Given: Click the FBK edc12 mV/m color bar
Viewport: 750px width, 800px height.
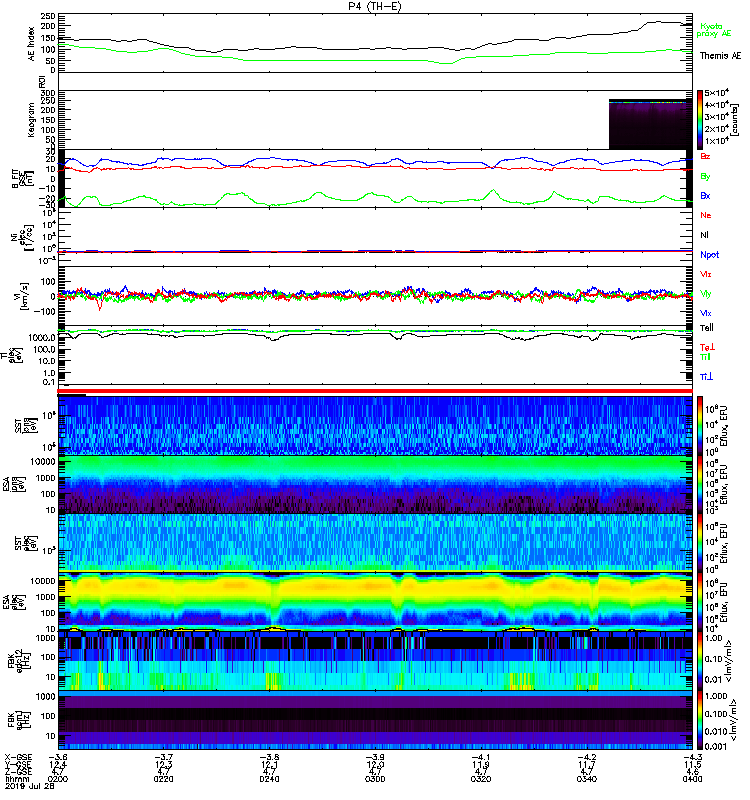Looking at the screenshot, I should tap(700, 661).
